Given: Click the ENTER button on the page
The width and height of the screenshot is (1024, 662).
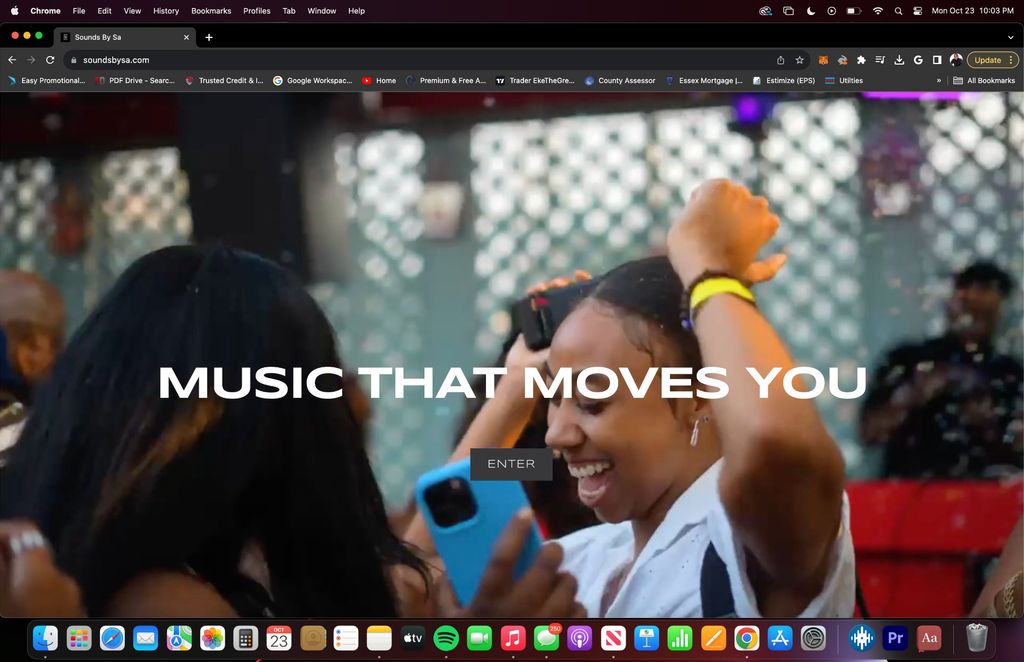Looking at the screenshot, I should (x=511, y=464).
